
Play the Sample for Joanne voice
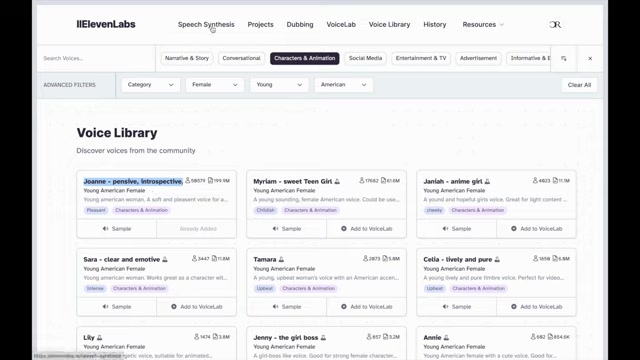tap(117, 229)
